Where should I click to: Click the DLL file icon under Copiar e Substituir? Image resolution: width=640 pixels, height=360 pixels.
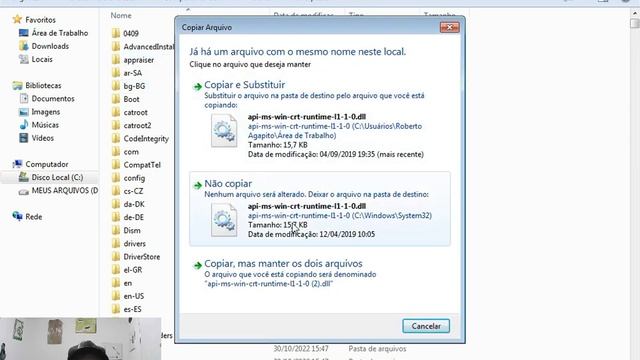tap(224, 131)
